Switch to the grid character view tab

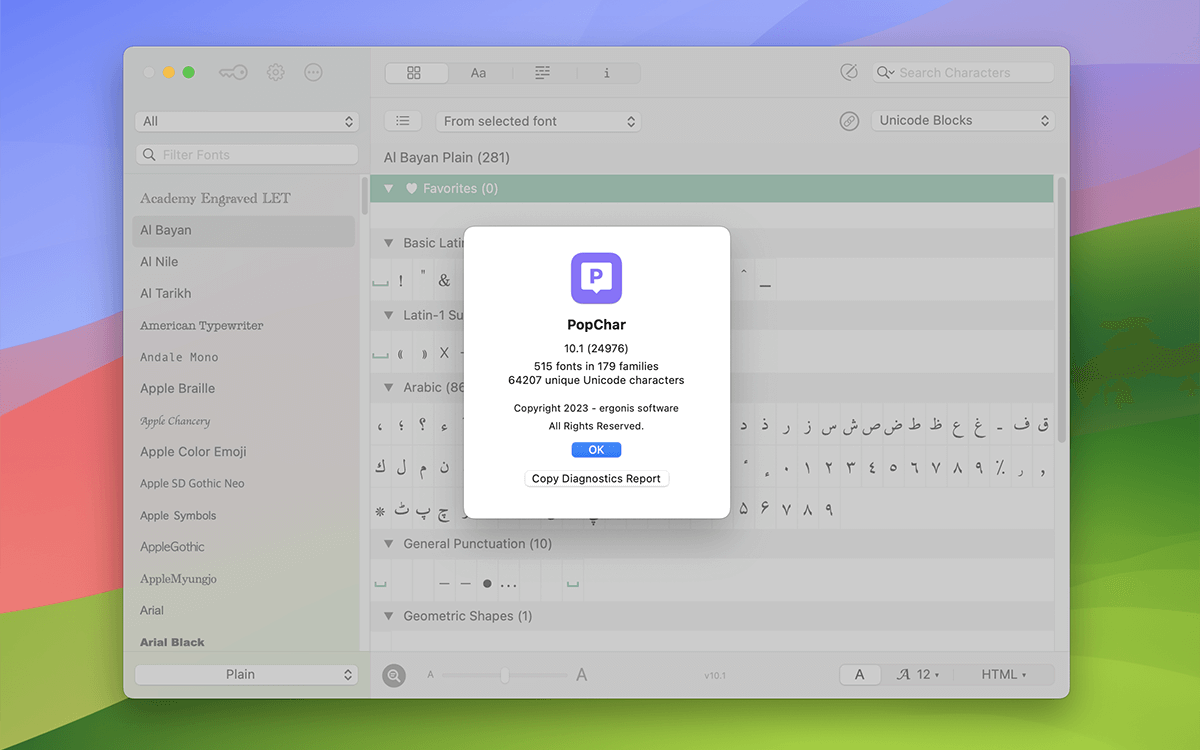[x=414, y=73]
